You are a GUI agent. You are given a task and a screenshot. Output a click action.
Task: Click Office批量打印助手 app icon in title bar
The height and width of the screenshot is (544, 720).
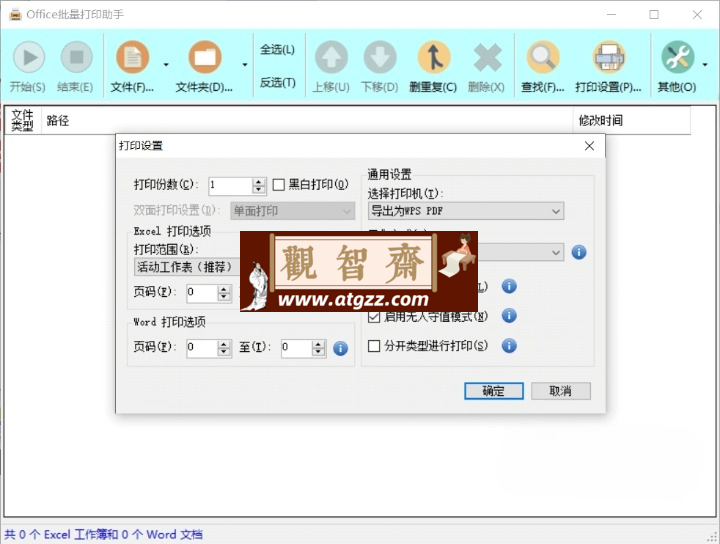point(15,15)
